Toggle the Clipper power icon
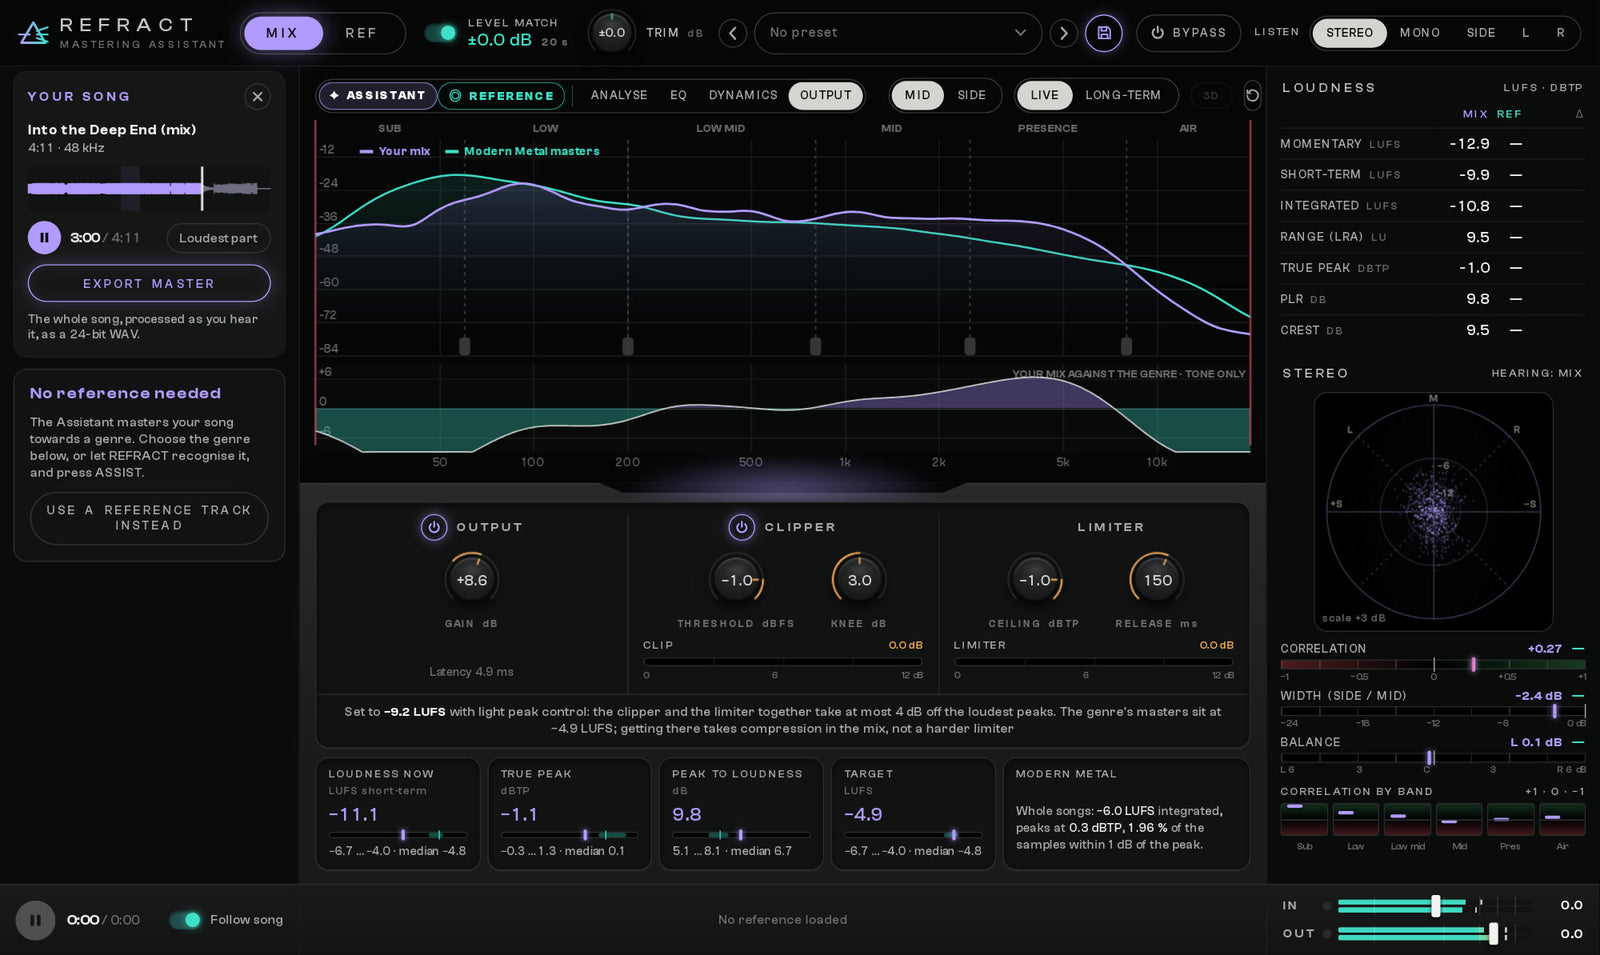1600x955 pixels. coord(741,527)
